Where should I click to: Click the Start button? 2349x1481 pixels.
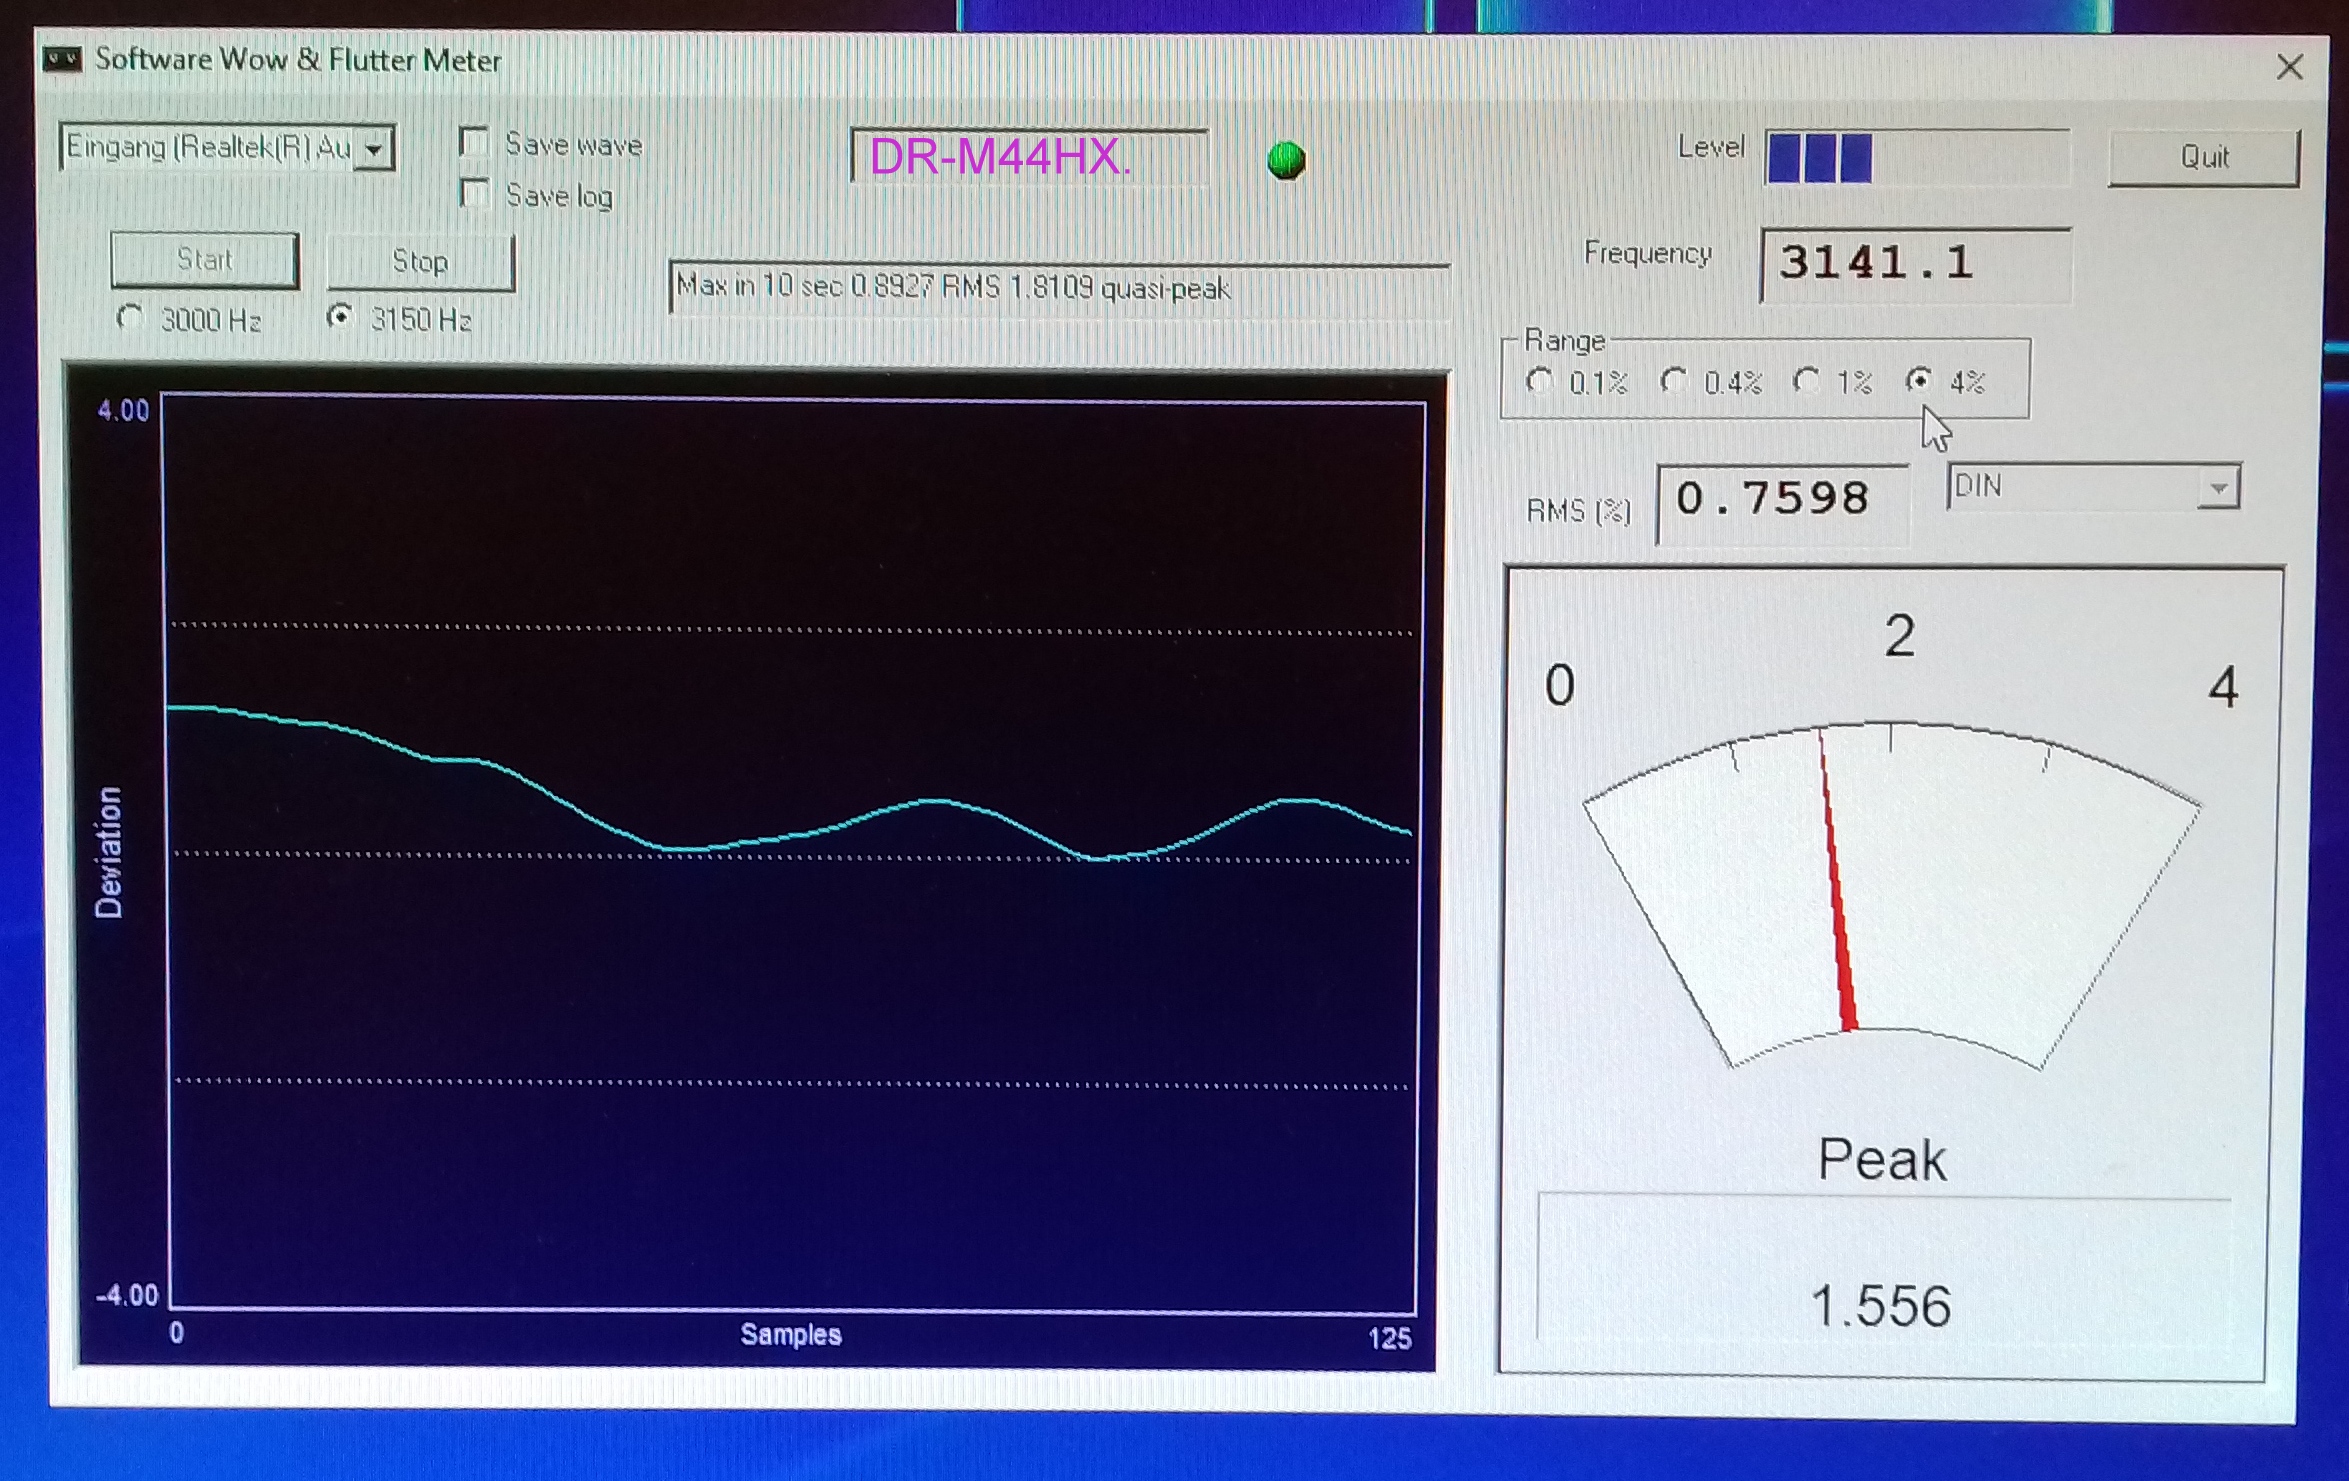click(205, 260)
